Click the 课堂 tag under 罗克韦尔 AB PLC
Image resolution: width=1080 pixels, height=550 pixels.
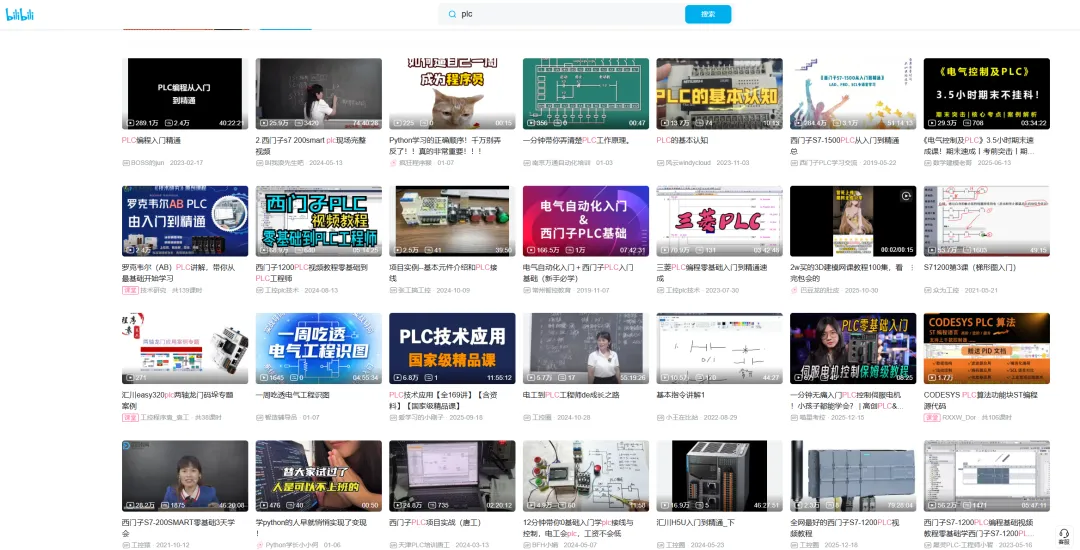pyautogui.click(x=130, y=290)
